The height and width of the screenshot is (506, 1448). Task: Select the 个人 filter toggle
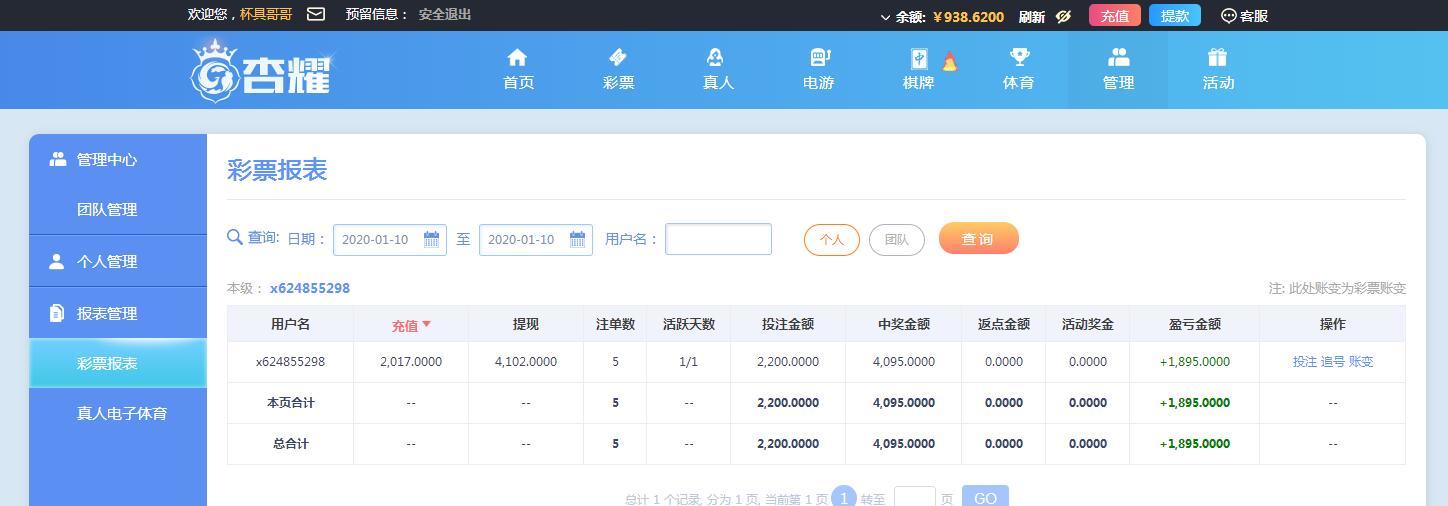(832, 240)
